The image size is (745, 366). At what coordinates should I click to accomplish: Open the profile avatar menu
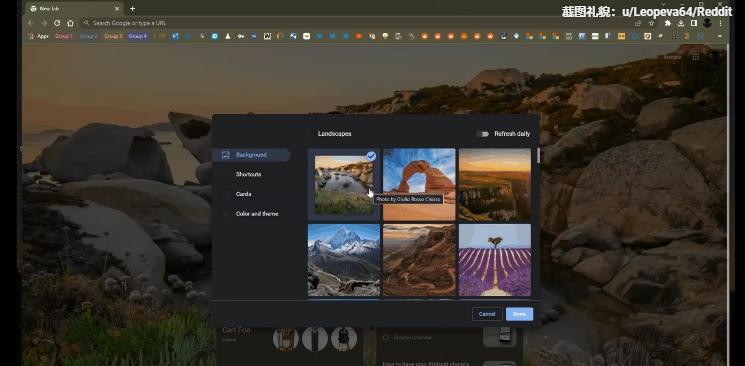(x=707, y=23)
